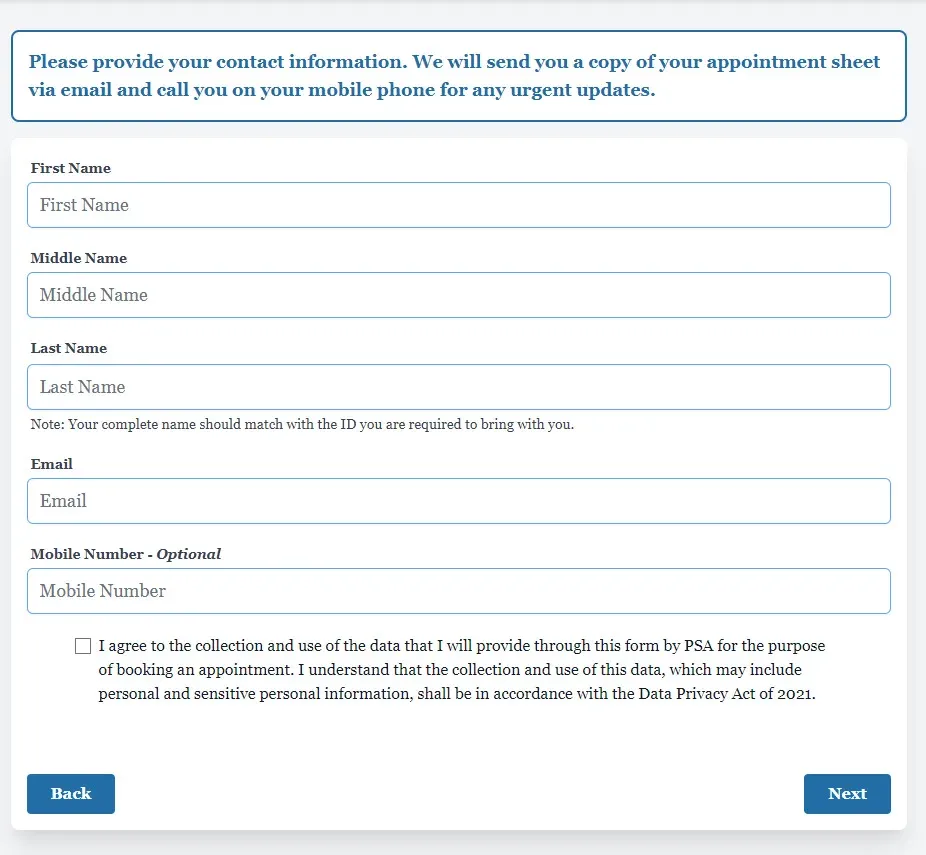Click the bold Last Name label
Screen dimensions: 926x855
coord(69,348)
